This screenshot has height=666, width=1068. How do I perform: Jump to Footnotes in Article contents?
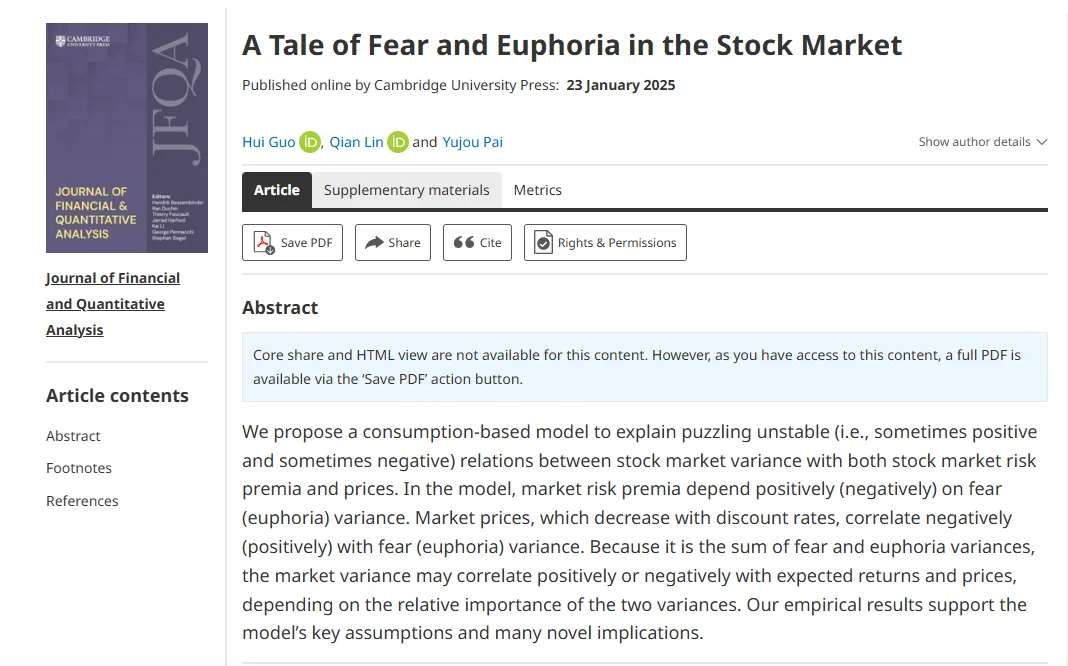79,468
